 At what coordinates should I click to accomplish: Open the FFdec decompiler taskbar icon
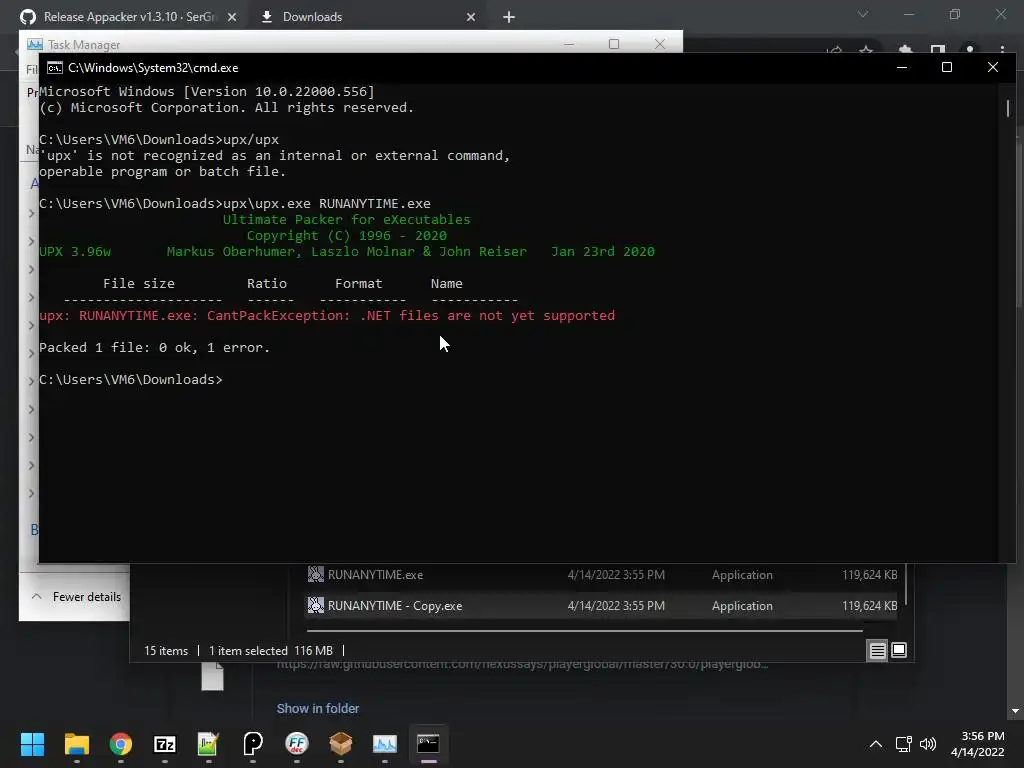point(296,744)
